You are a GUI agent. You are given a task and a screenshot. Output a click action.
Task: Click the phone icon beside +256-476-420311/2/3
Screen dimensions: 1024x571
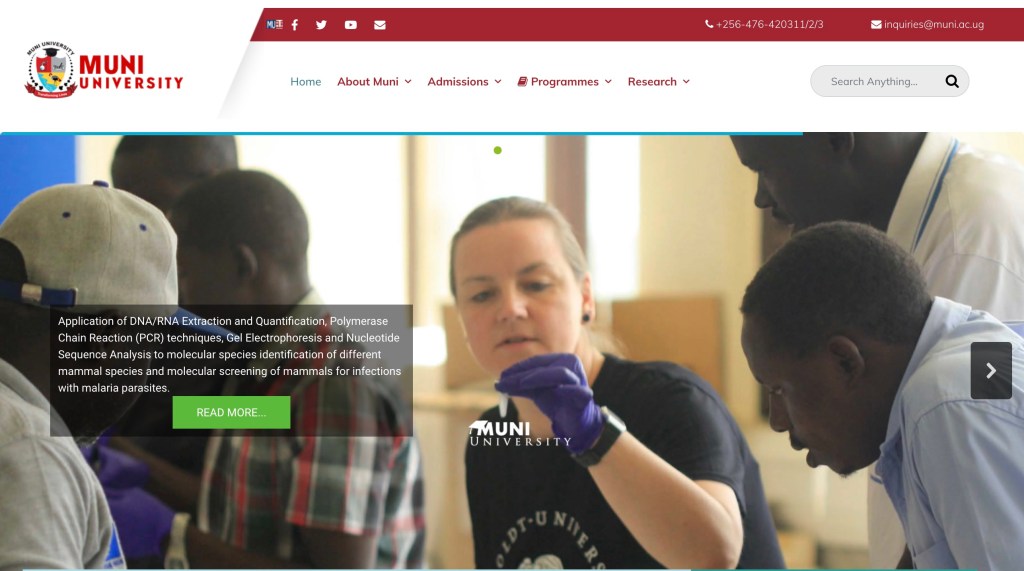709,24
